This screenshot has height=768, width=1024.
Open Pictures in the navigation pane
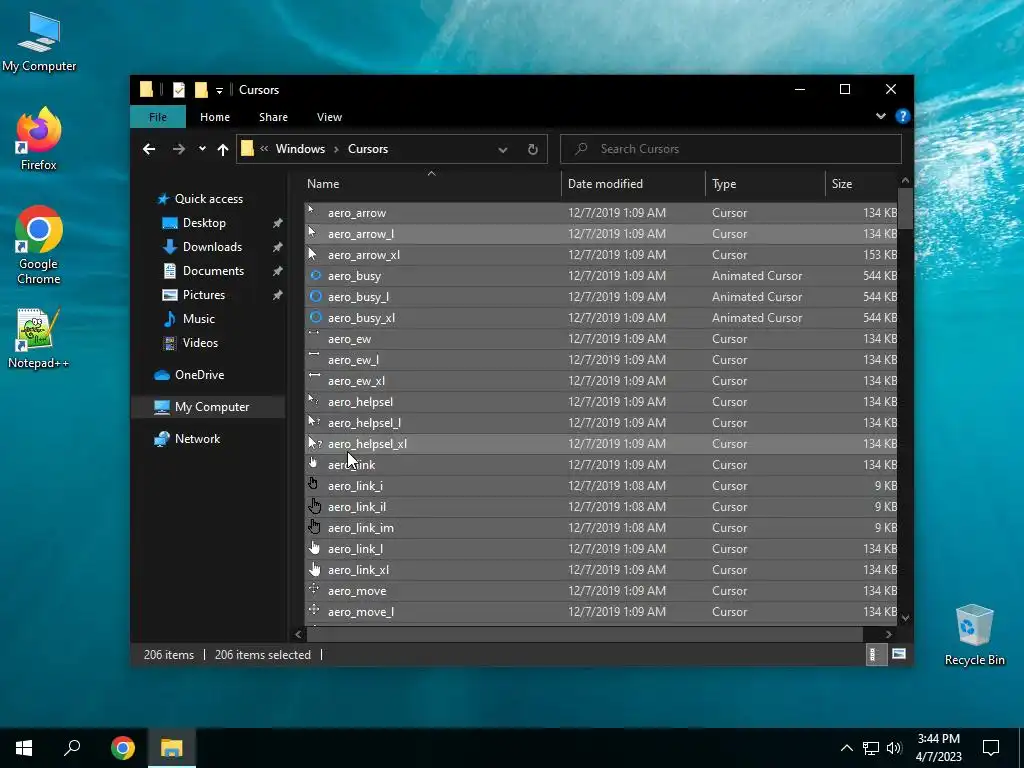point(204,295)
